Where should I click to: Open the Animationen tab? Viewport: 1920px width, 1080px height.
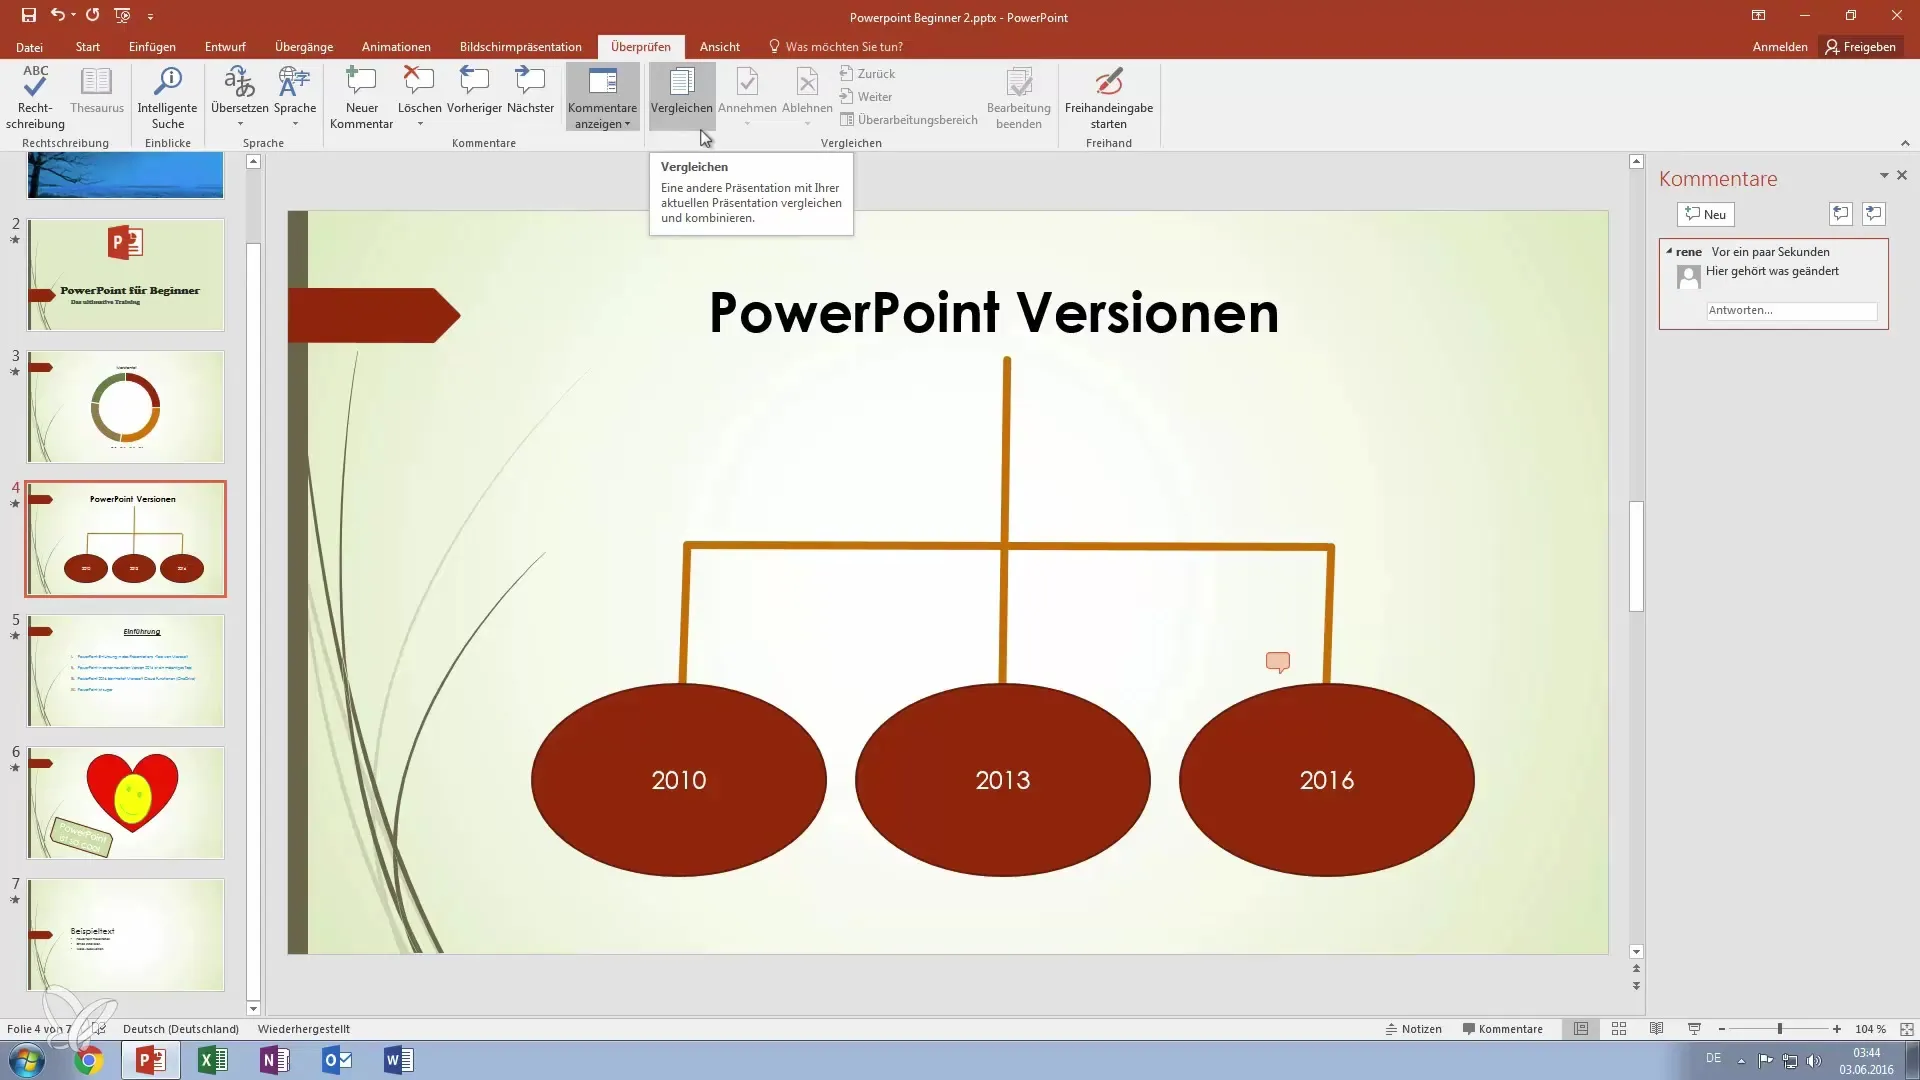[396, 47]
